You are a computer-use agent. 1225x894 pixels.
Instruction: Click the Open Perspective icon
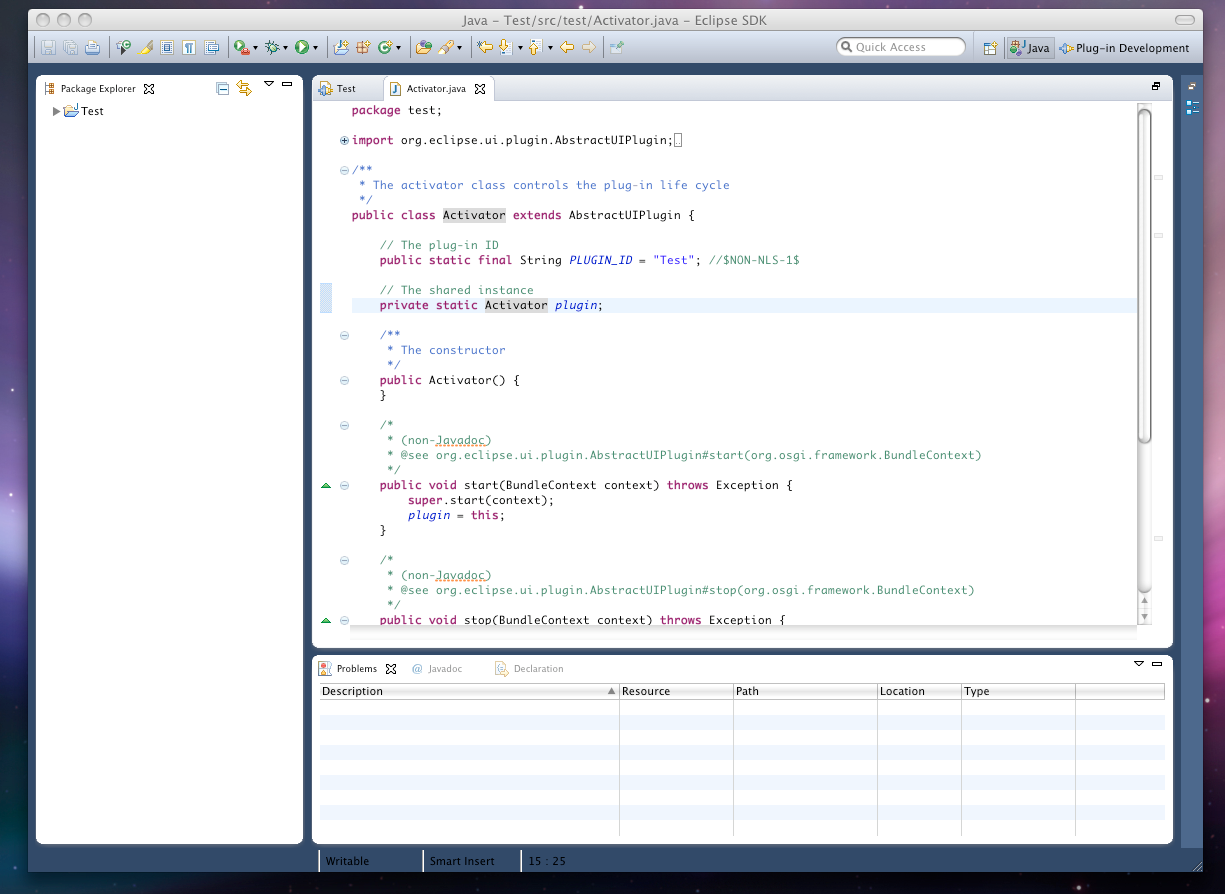[990, 48]
